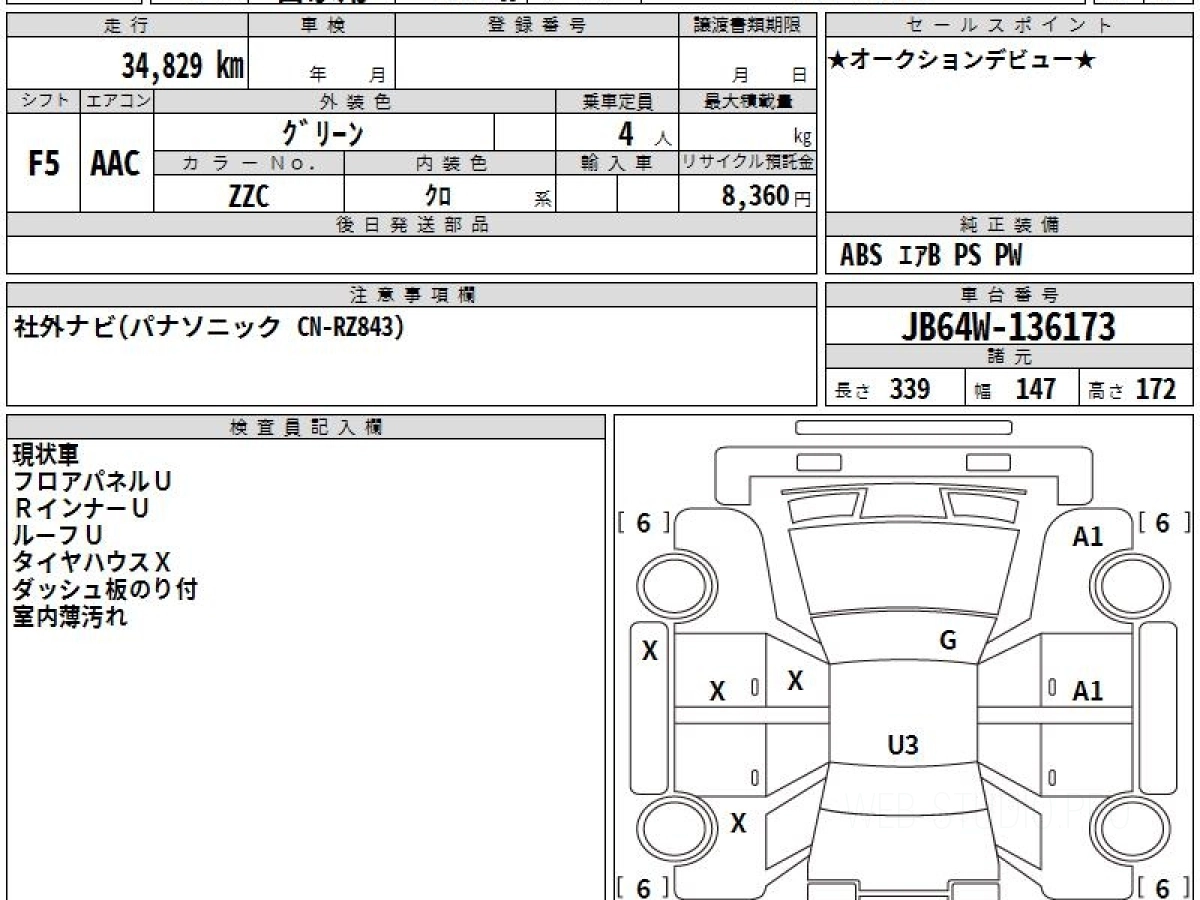Image resolution: width=1200 pixels, height=900 pixels.
Task: Select the 走行 header cell
Action: tap(127, 25)
